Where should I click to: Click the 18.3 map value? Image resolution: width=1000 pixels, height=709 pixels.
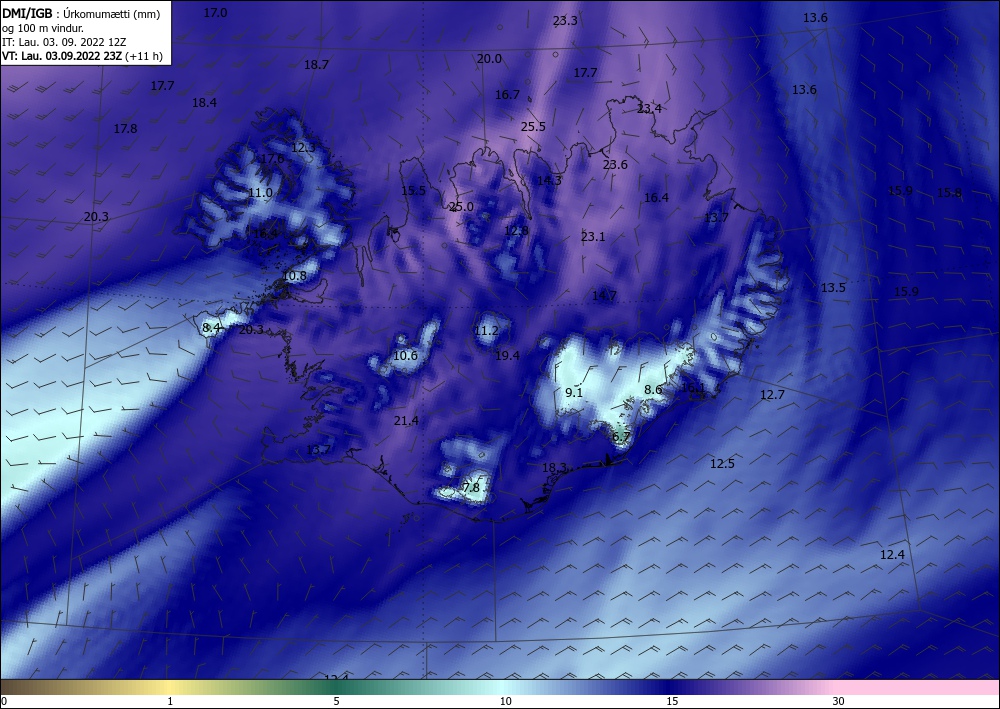[x=554, y=468]
